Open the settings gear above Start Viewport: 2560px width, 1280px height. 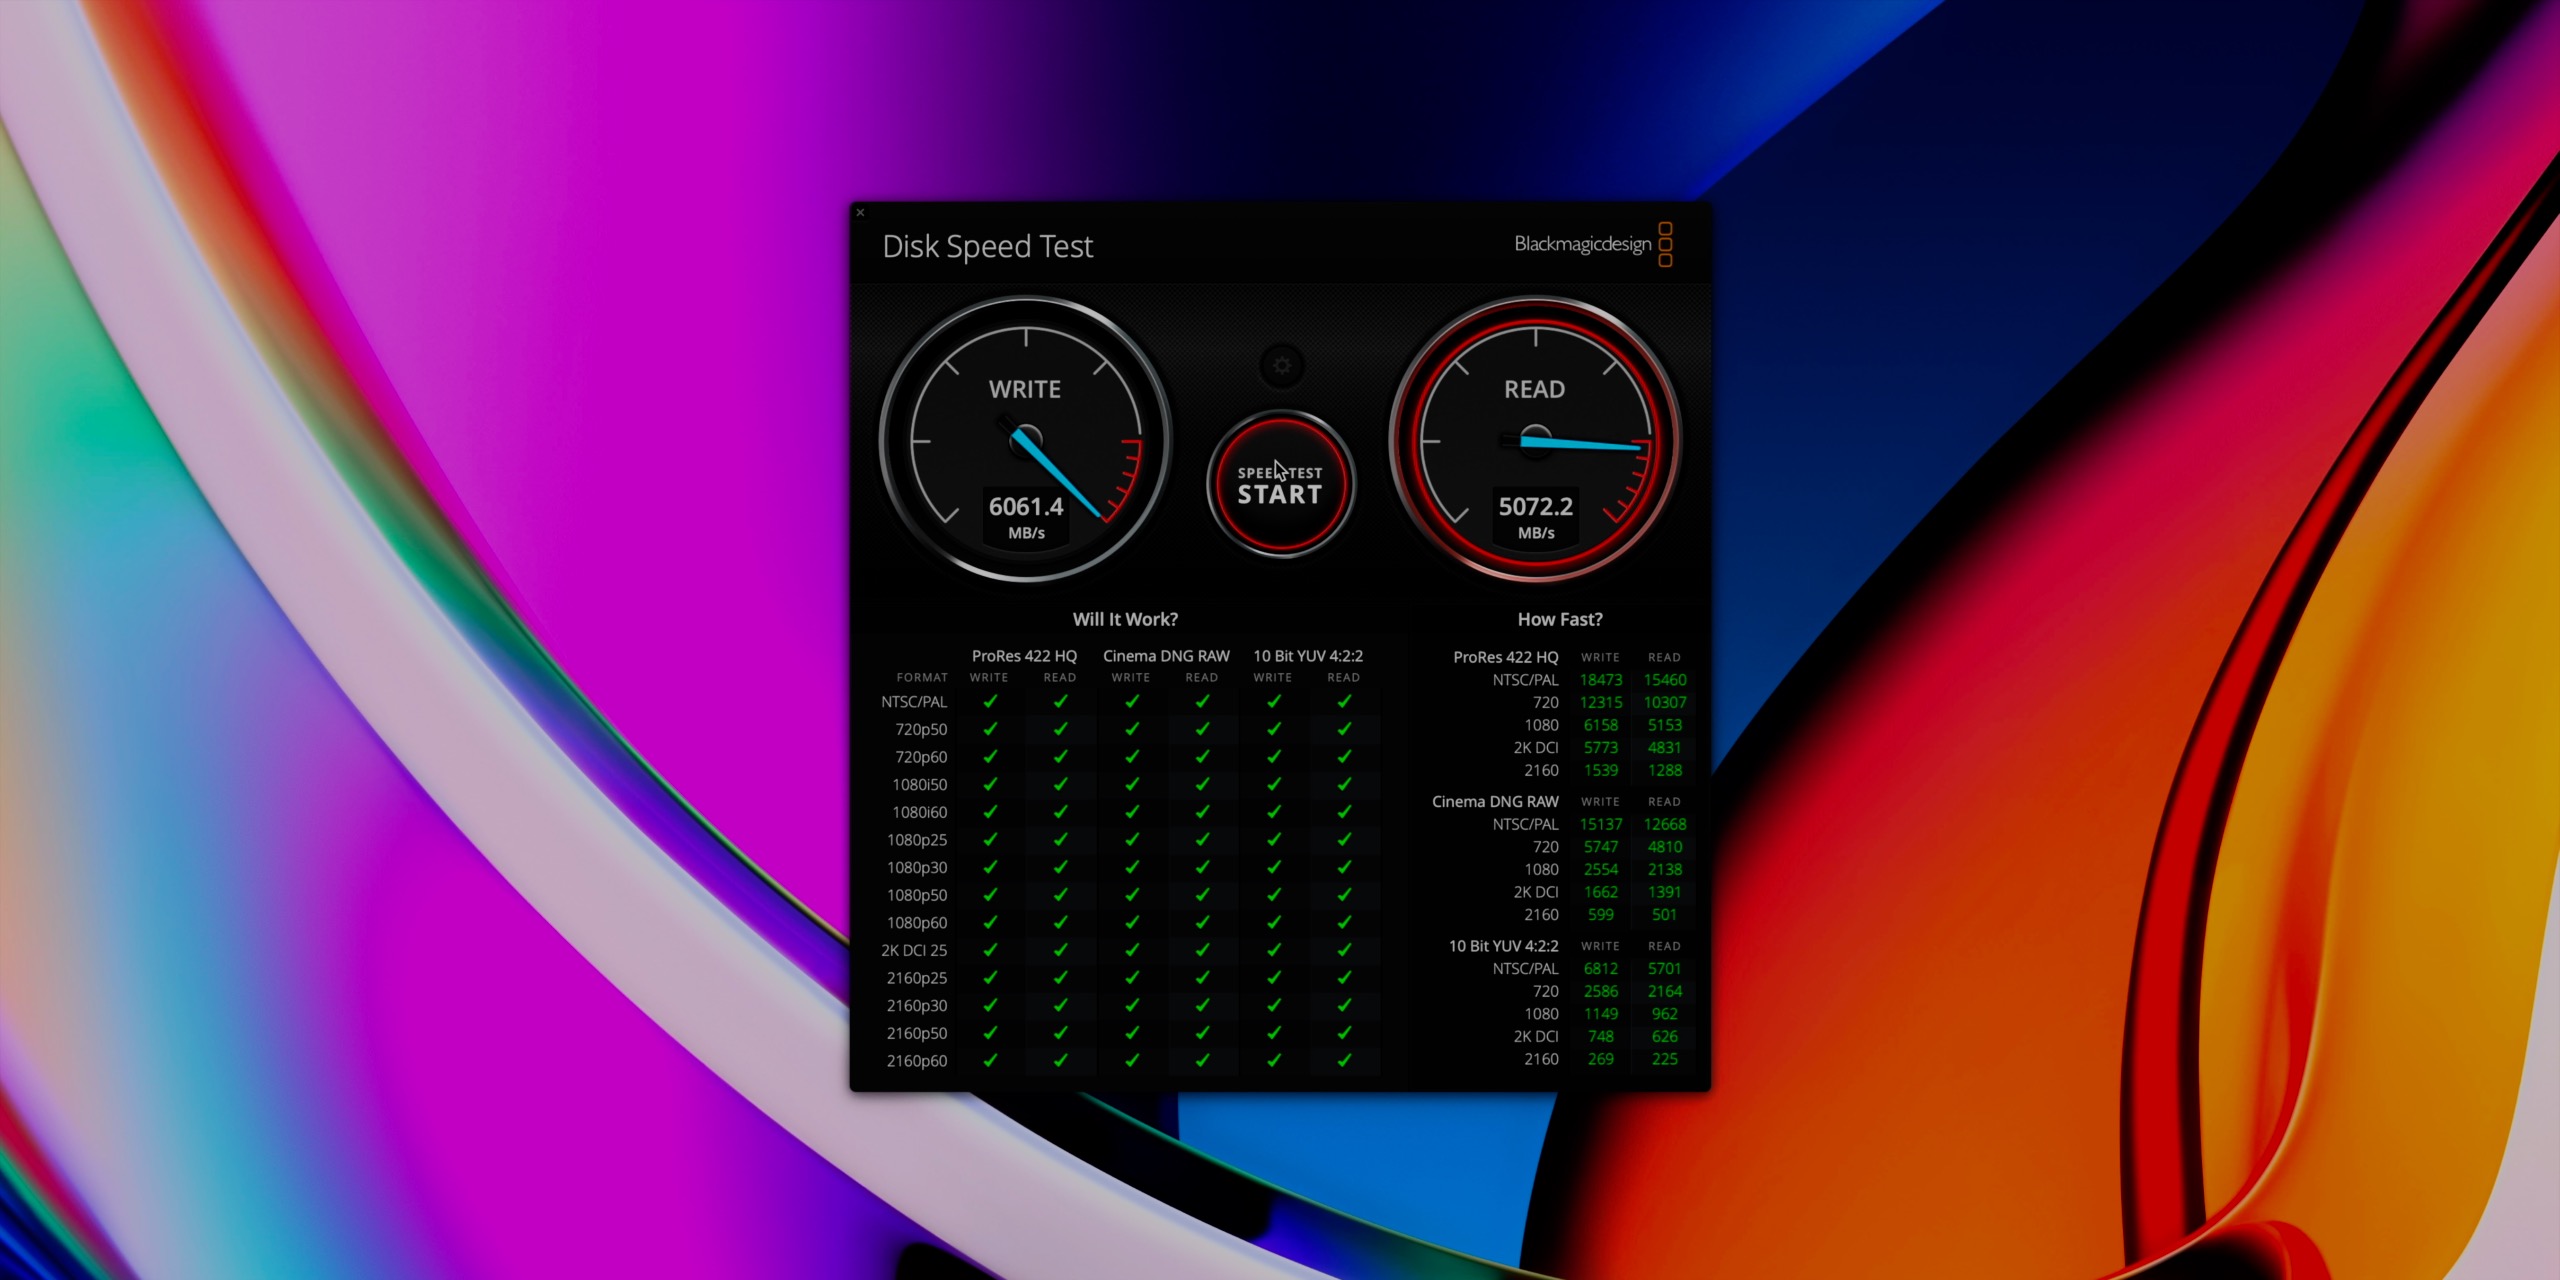(x=1281, y=366)
